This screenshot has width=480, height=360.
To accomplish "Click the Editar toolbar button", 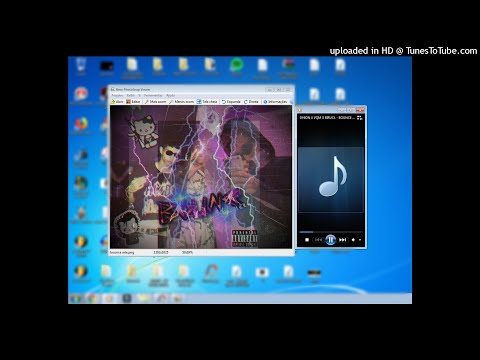I will click(x=133, y=101).
